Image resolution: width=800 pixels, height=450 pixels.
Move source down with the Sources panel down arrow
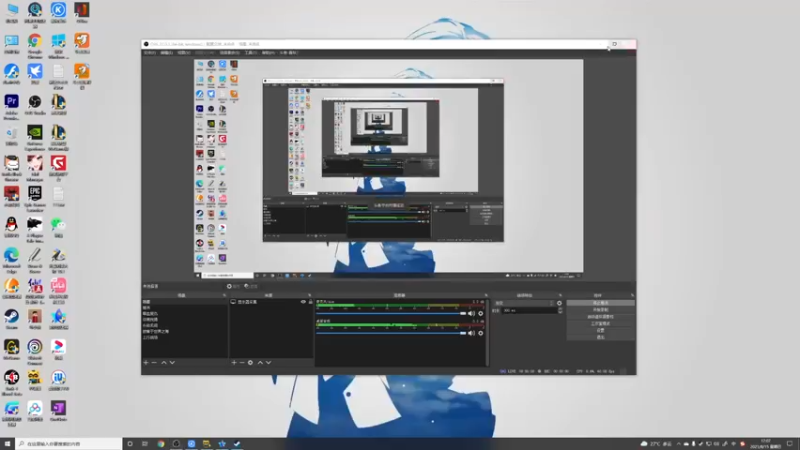(x=268, y=363)
